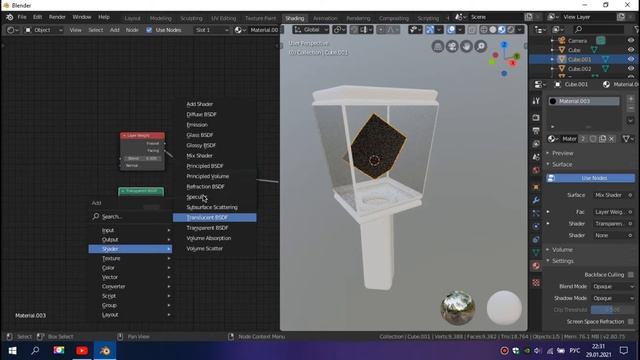This screenshot has width=640, height=360.
Task: Open the Blend Mode dropdown
Action: pyautogui.click(x=613, y=287)
